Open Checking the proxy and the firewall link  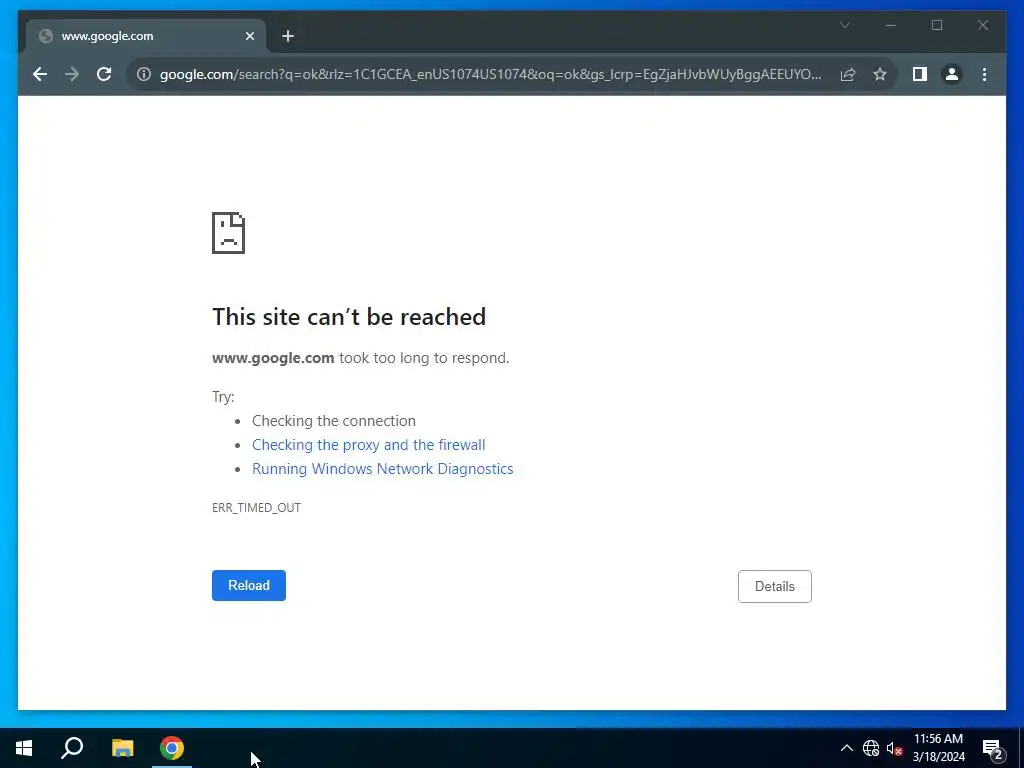368,445
